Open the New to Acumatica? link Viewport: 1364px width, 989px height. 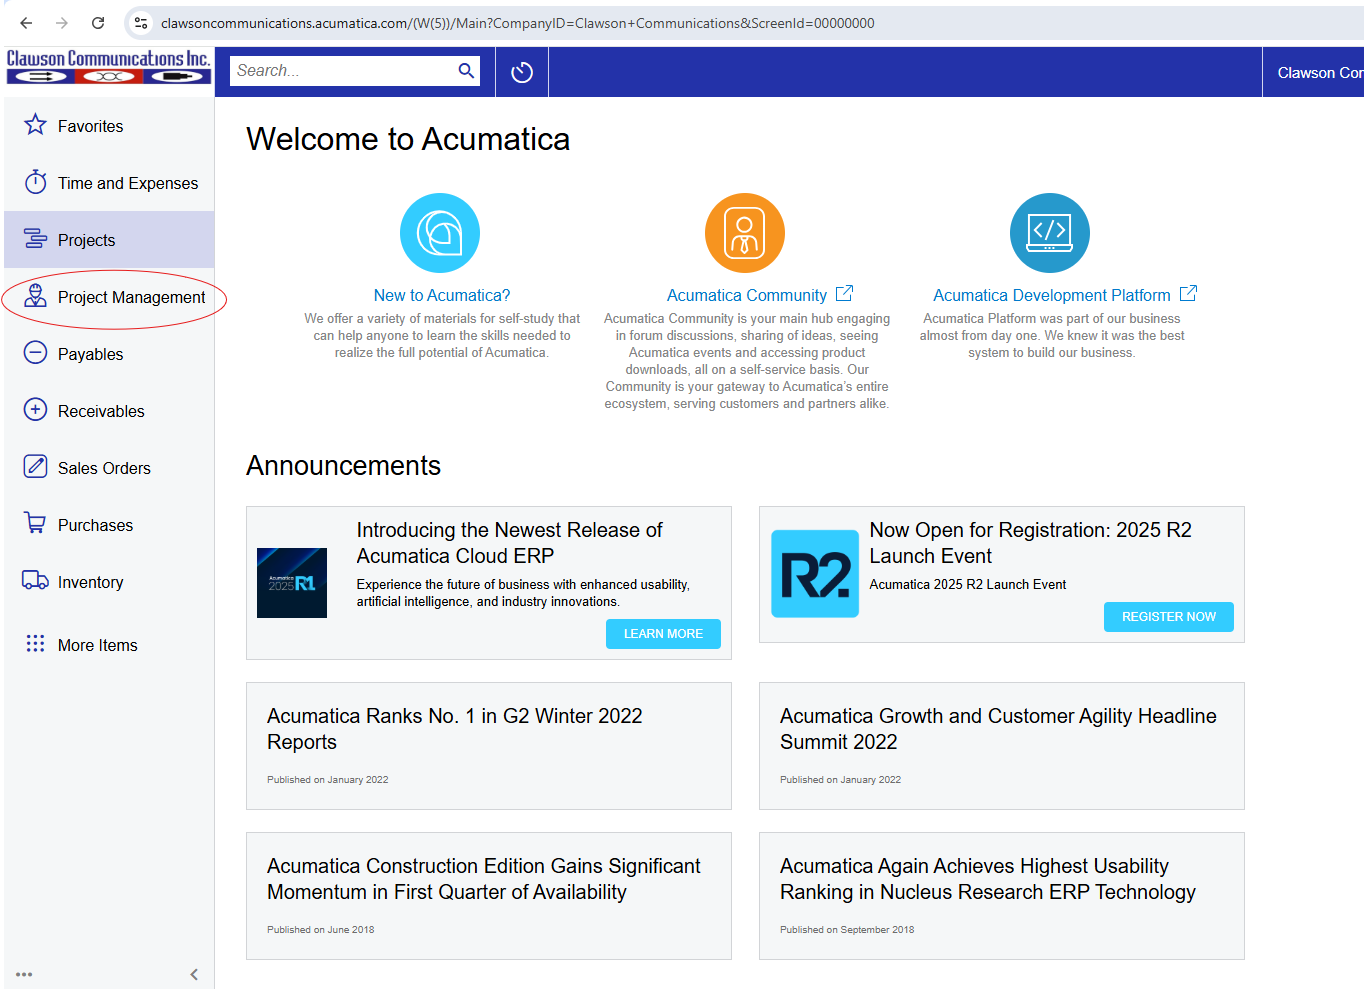point(441,295)
